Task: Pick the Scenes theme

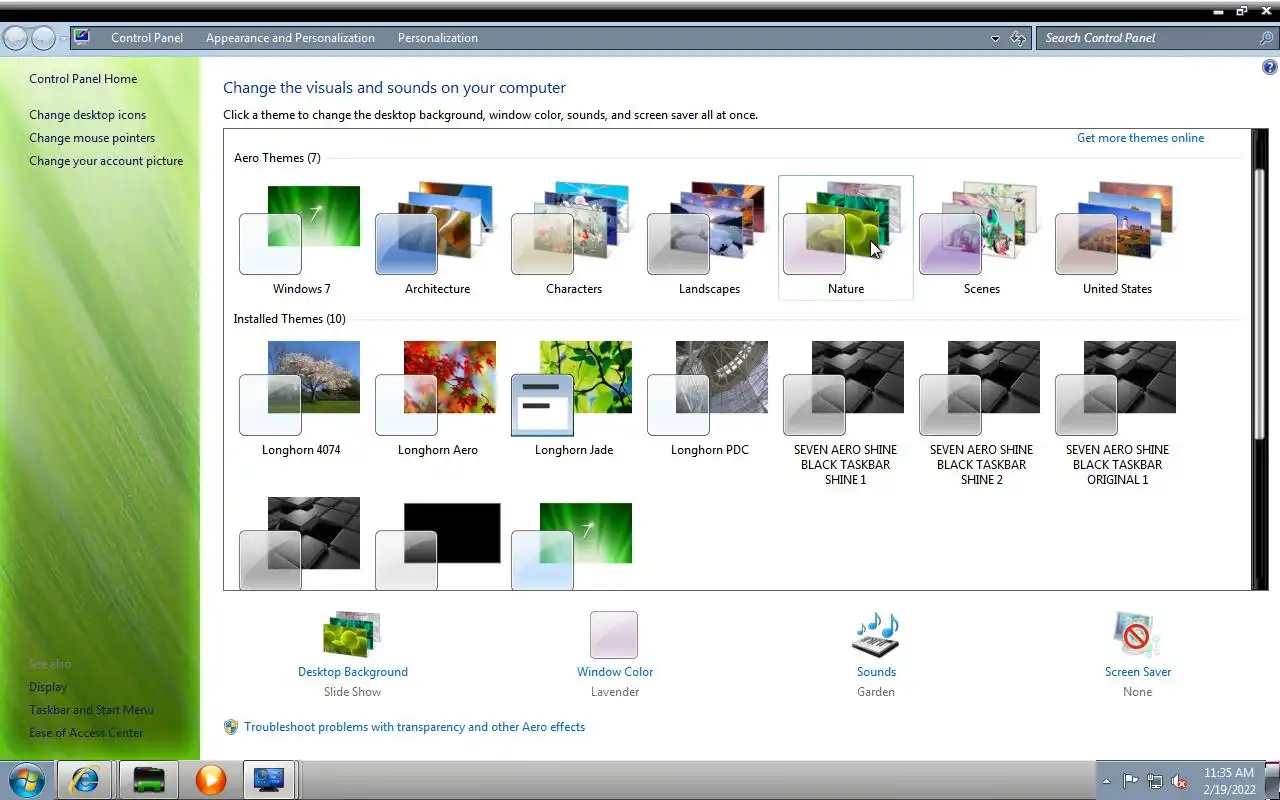Action: (x=981, y=238)
